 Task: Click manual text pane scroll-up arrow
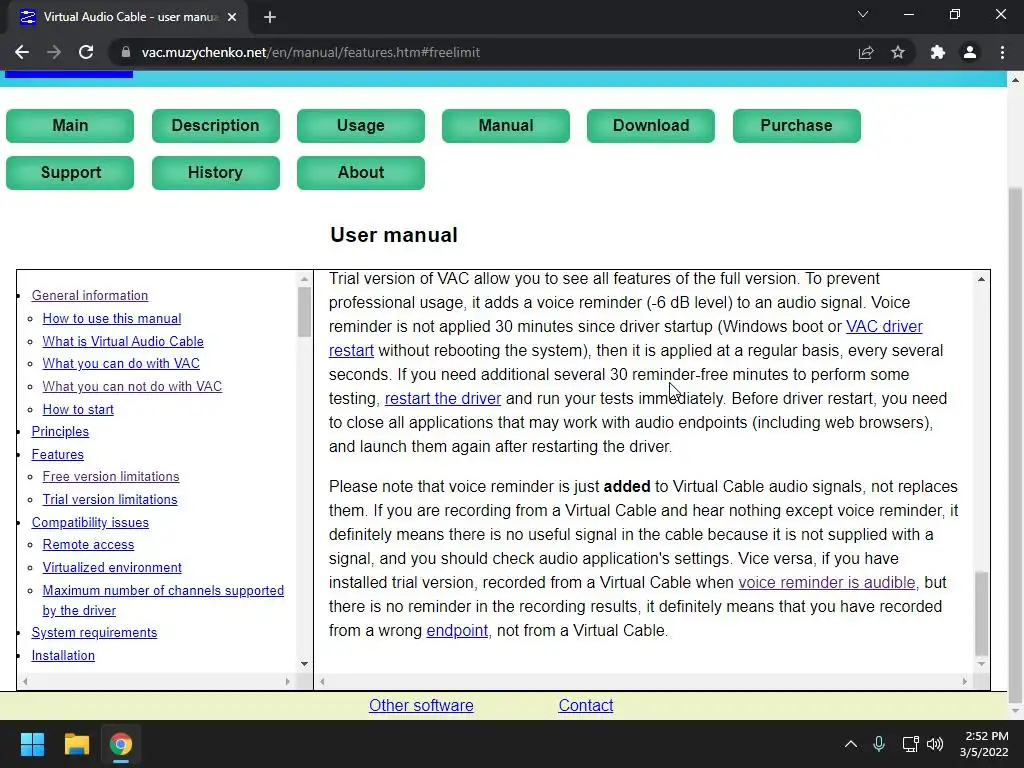coord(981,279)
